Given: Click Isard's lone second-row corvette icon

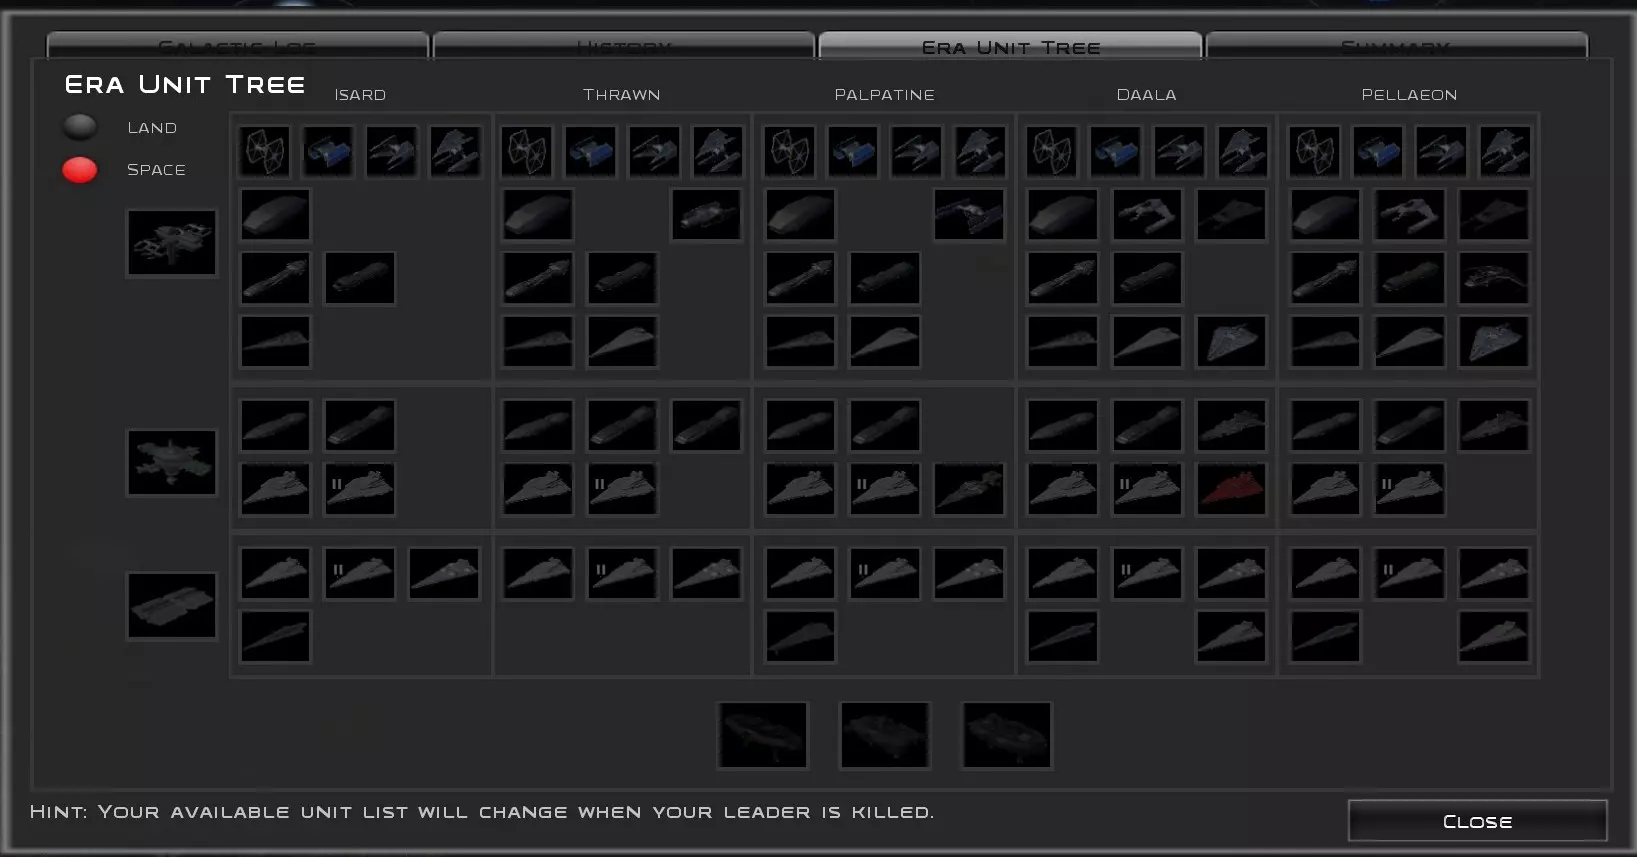Looking at the screenshot, I should coord(275,215).
